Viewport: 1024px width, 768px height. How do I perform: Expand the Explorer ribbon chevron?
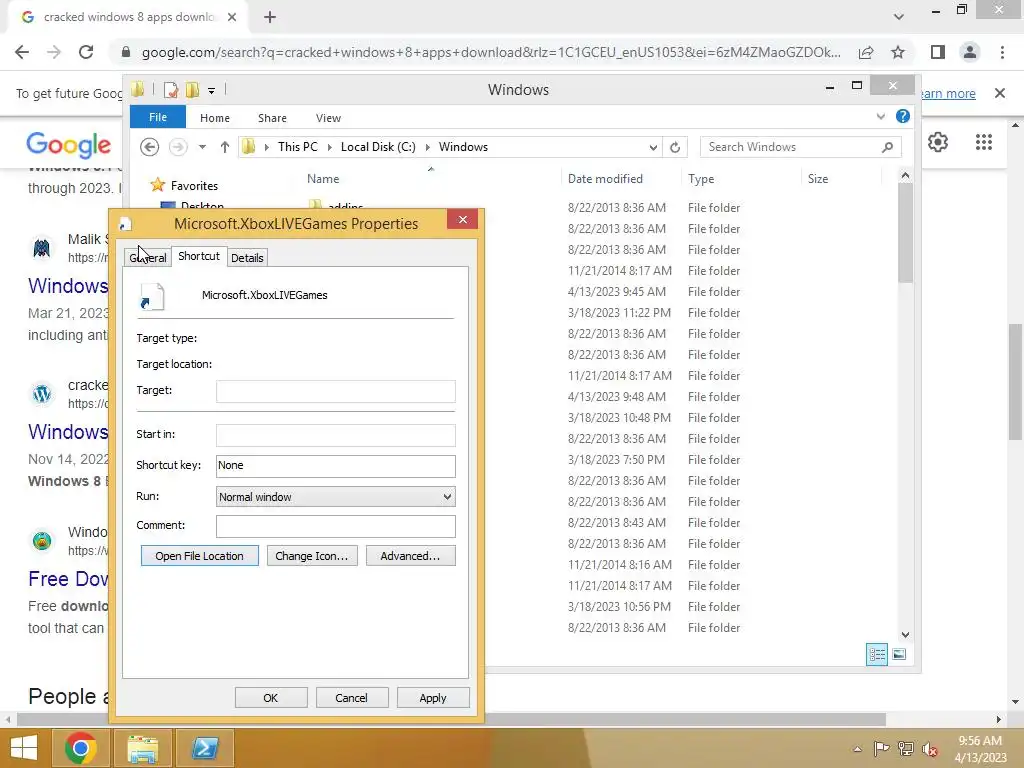(x=880, y=116)
